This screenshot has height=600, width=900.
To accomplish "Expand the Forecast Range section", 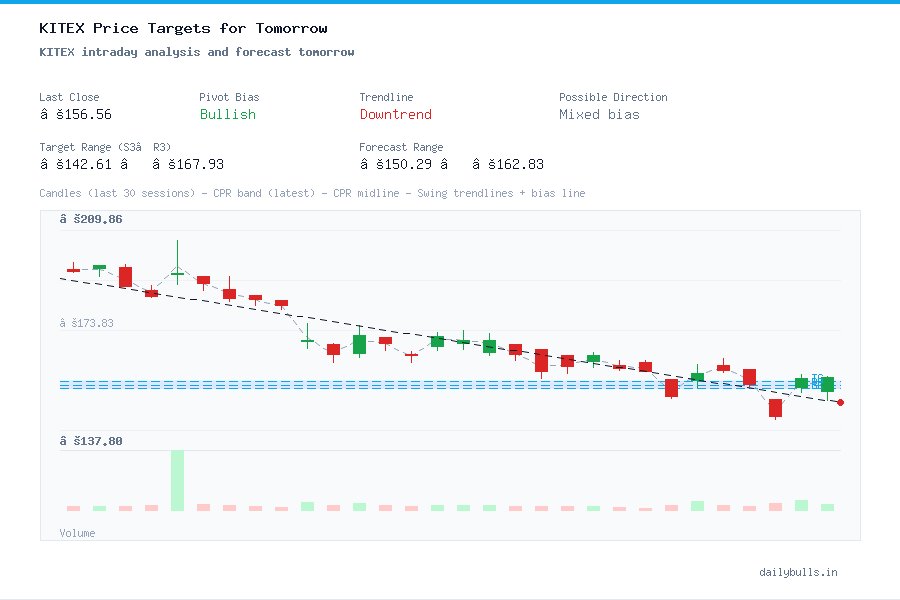I will click(x=401, y=147).
